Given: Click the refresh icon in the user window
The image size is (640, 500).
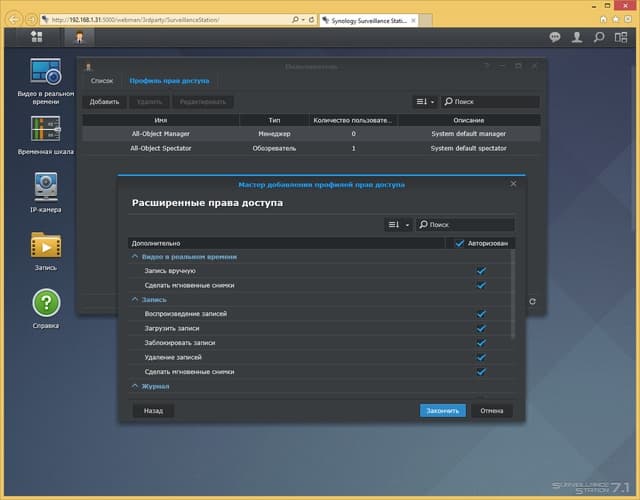Looking at the screenshot, I should point(532,301).
